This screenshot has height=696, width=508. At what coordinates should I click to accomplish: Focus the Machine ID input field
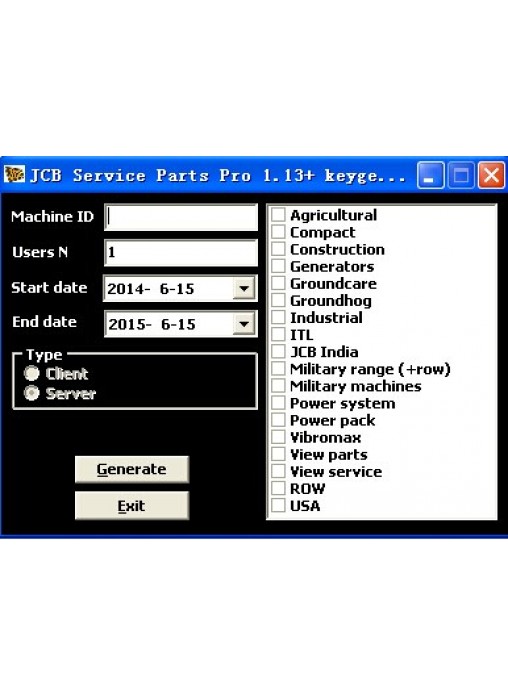pyautogui.click(x=181, y=217)
